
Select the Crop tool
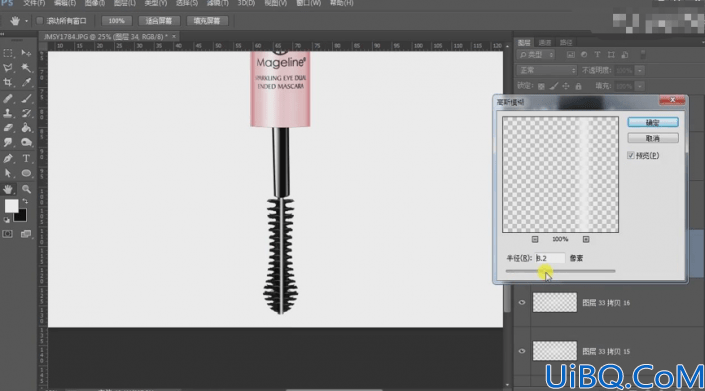8,83
